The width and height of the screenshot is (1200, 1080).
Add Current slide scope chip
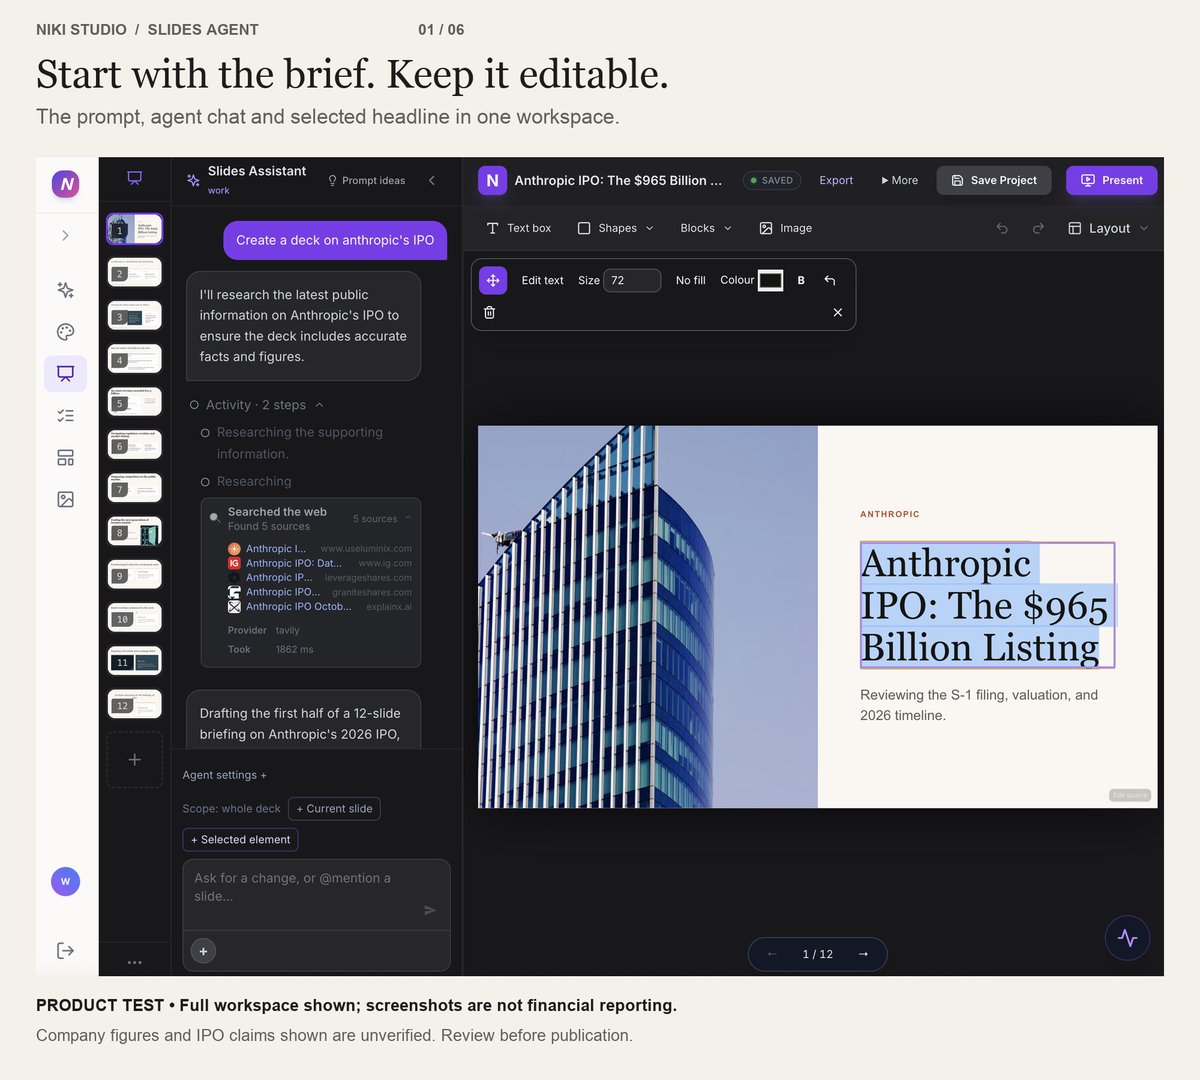pos(334,809)
